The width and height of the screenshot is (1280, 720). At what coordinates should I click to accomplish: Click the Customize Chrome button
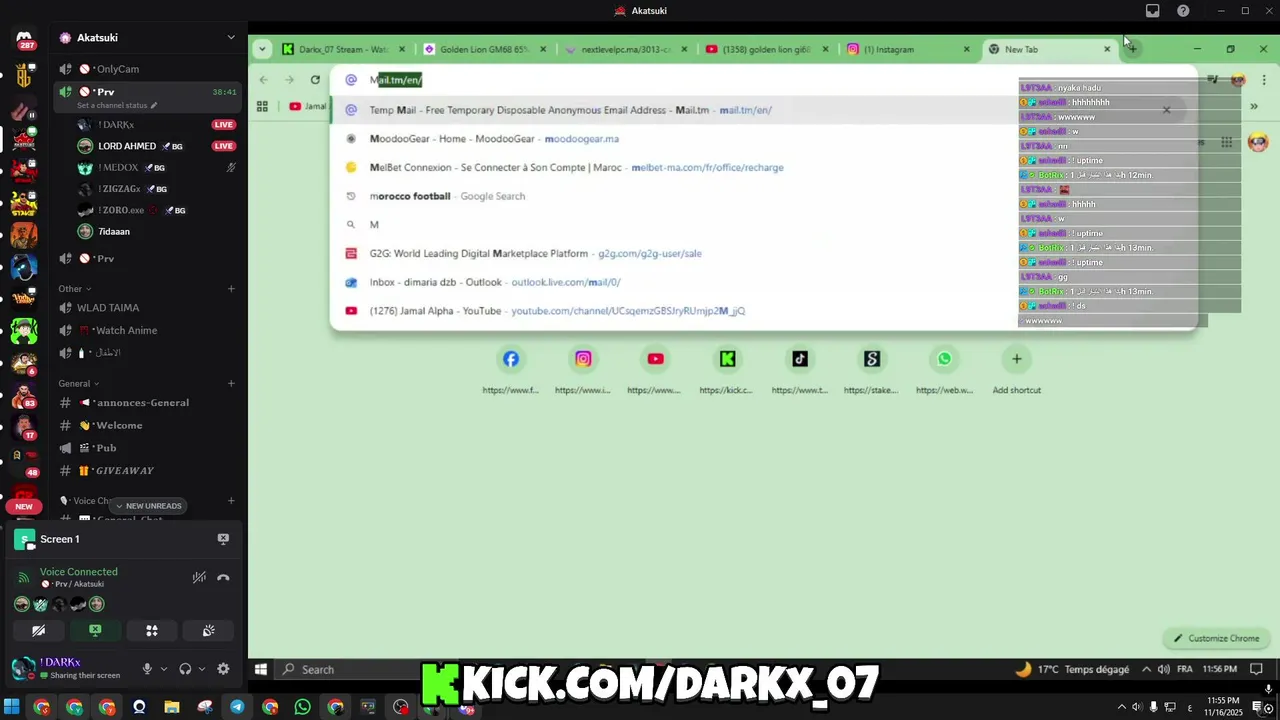(1217, 638)
